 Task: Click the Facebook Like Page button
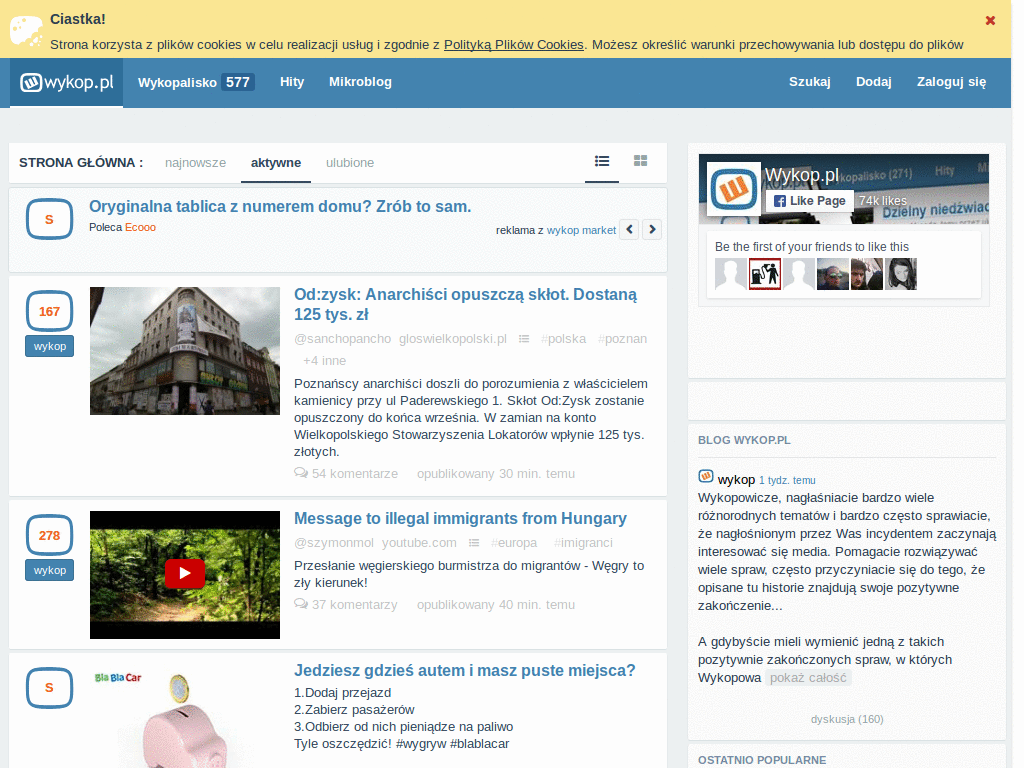point(810,201)
